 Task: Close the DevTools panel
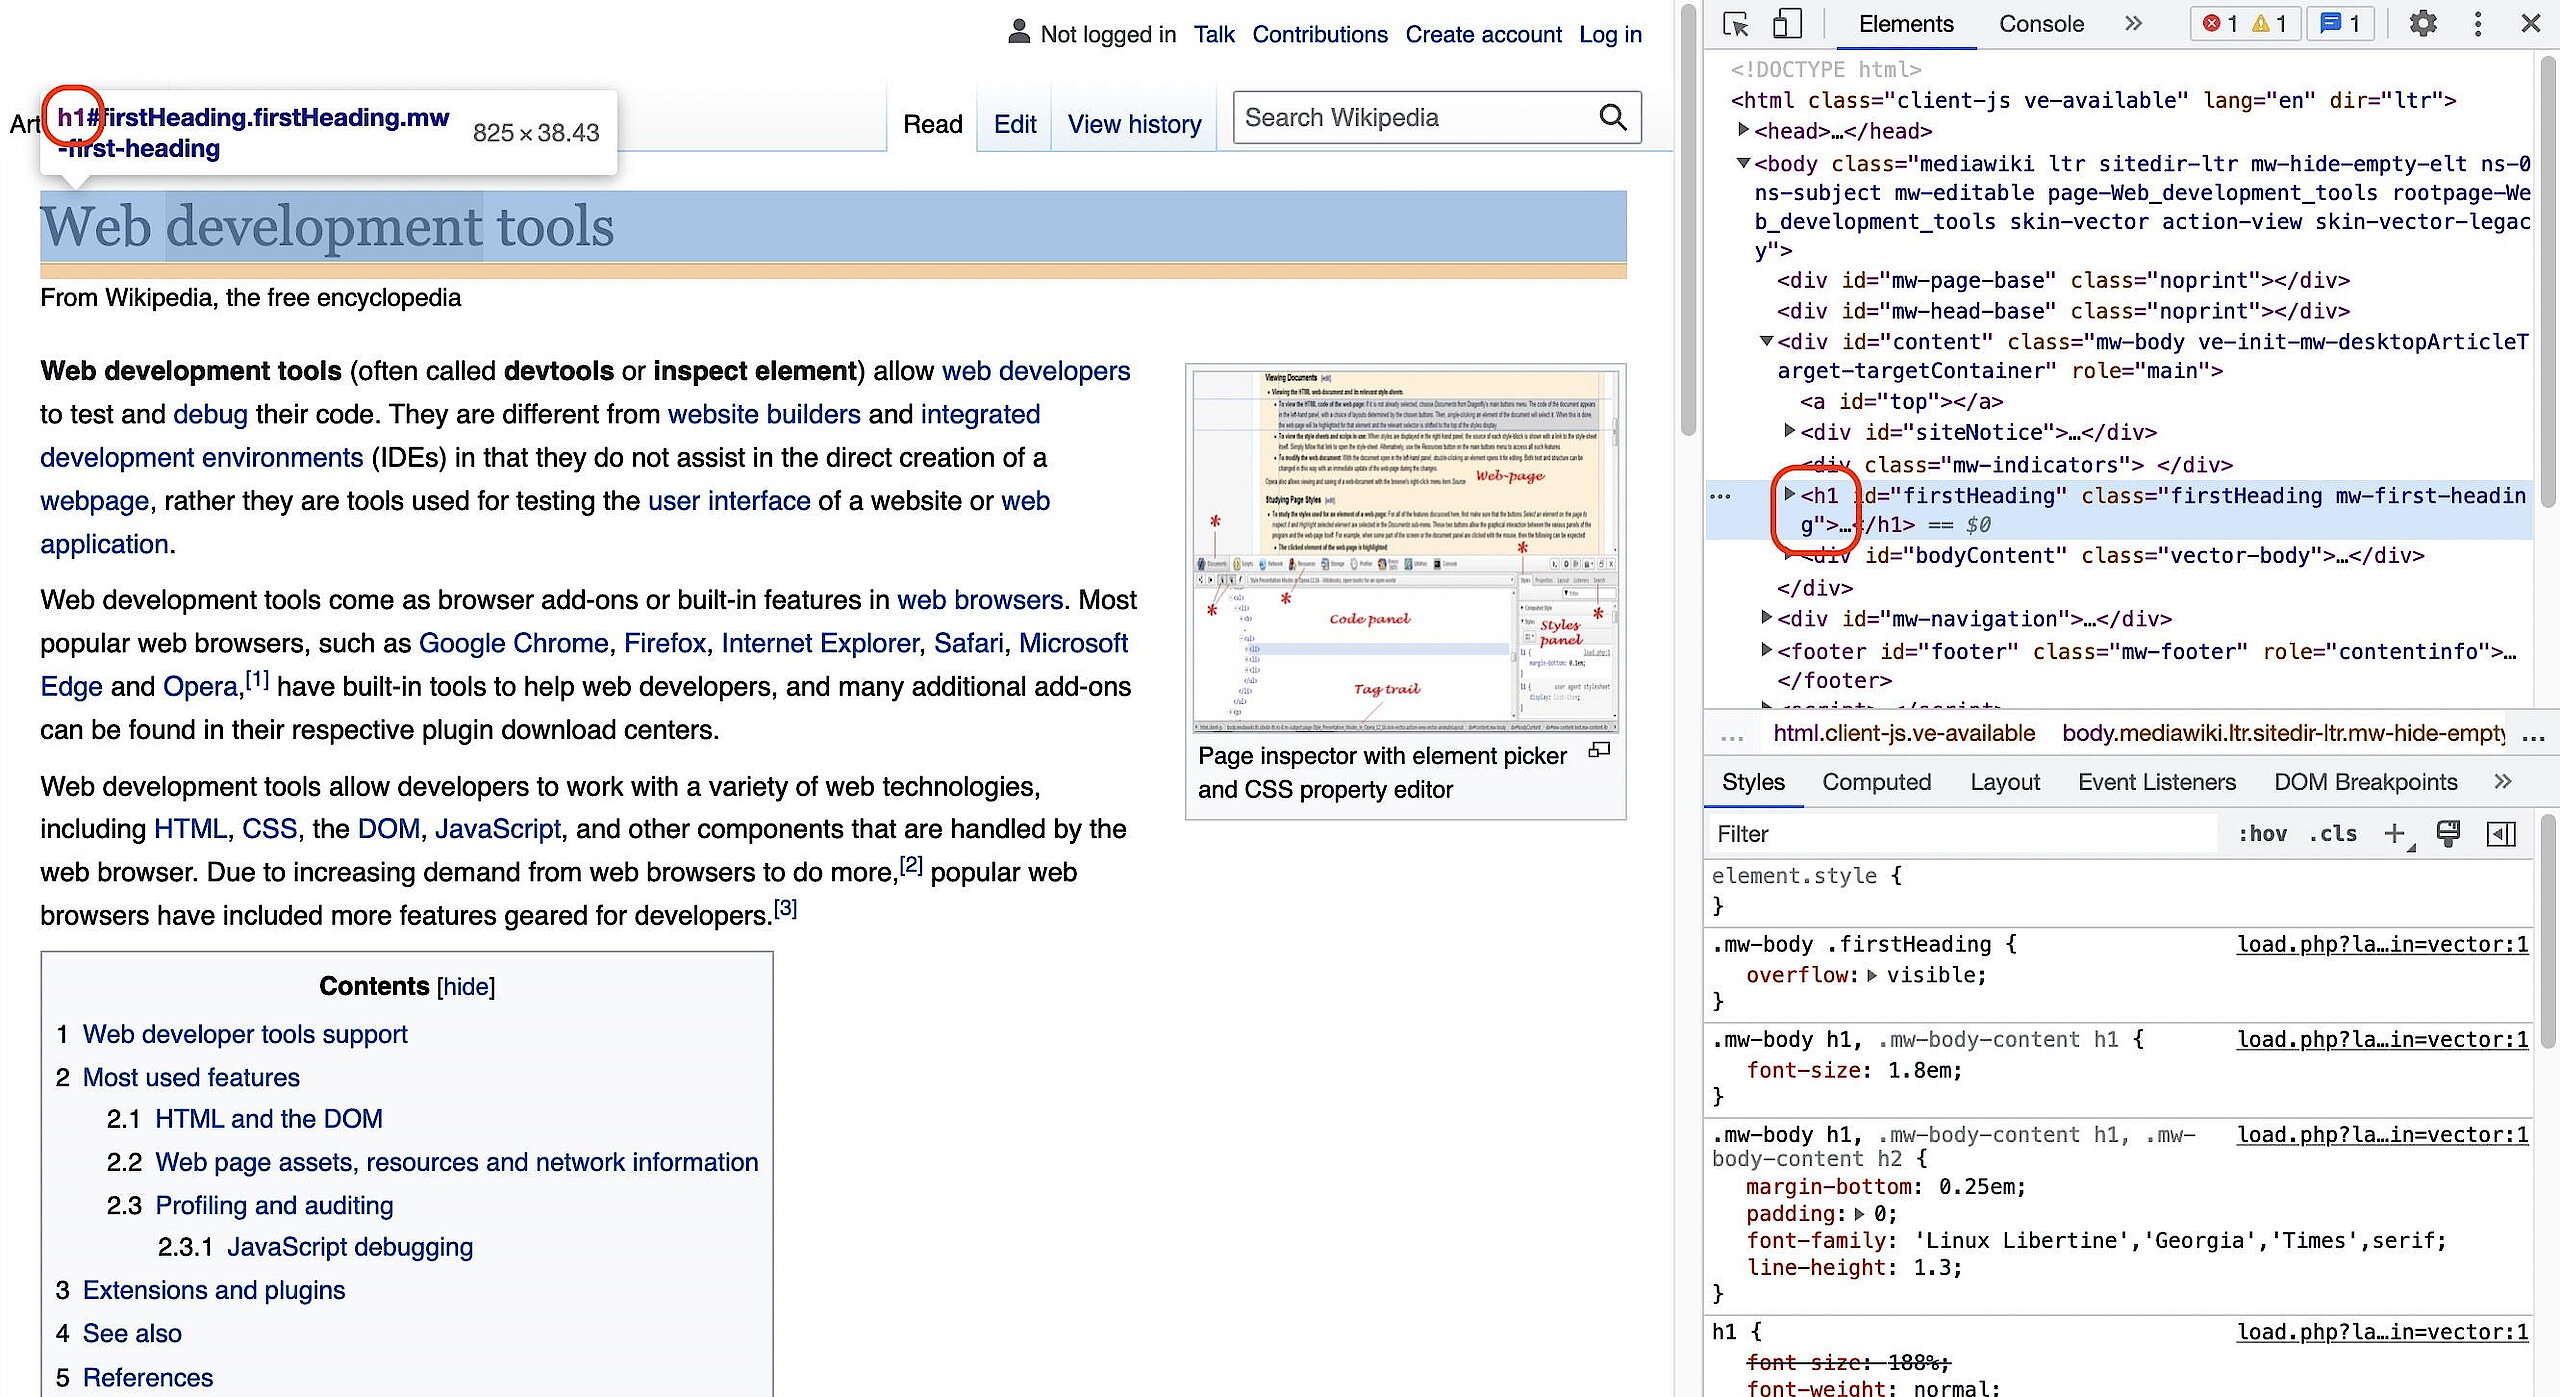(2531, 23)
